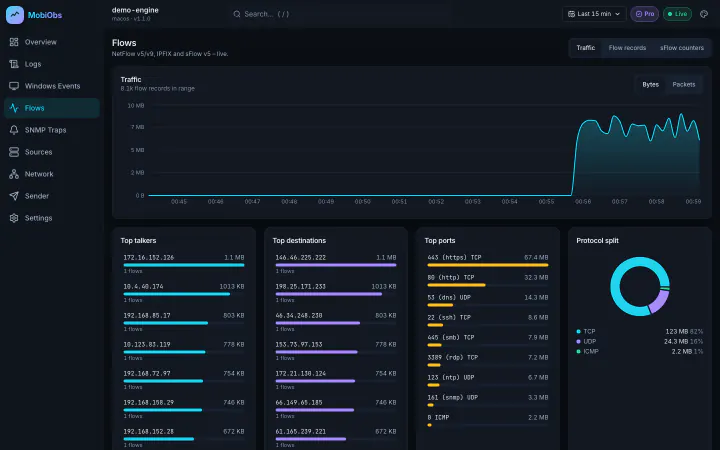The height and width of the screenshot is (450, 720).
Task: Click the 22 (ssh) TCP port row
Action: pyautogui.click(x=488, y=321)
